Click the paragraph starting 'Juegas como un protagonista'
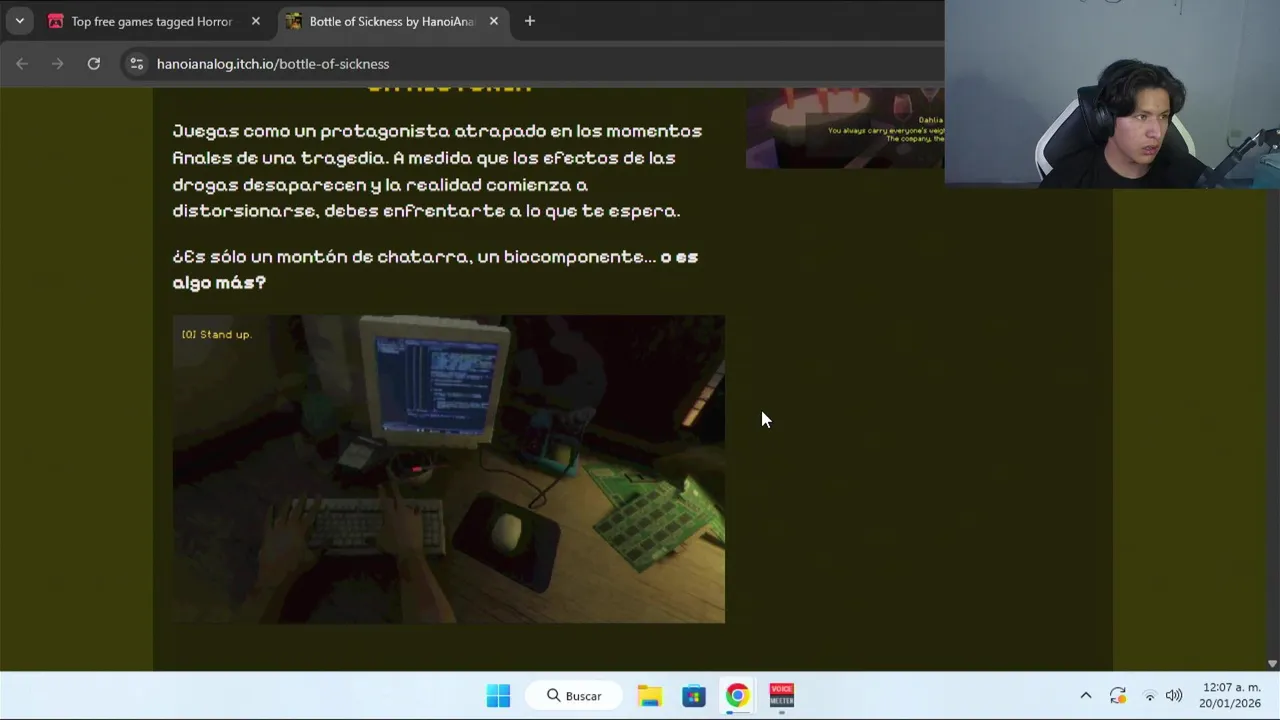 point(437,171)
